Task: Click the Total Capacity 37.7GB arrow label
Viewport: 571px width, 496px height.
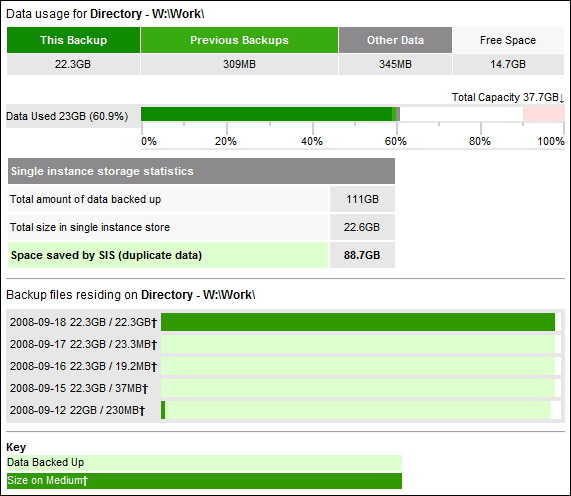Action: click(x=508, y=97)
